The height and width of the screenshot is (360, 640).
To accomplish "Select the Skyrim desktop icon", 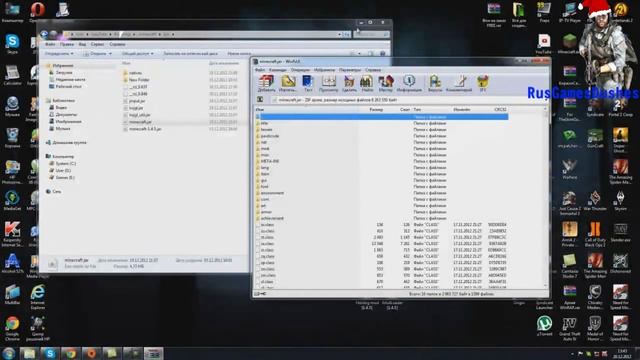I will pyautogui.click(x=620, y=200).
